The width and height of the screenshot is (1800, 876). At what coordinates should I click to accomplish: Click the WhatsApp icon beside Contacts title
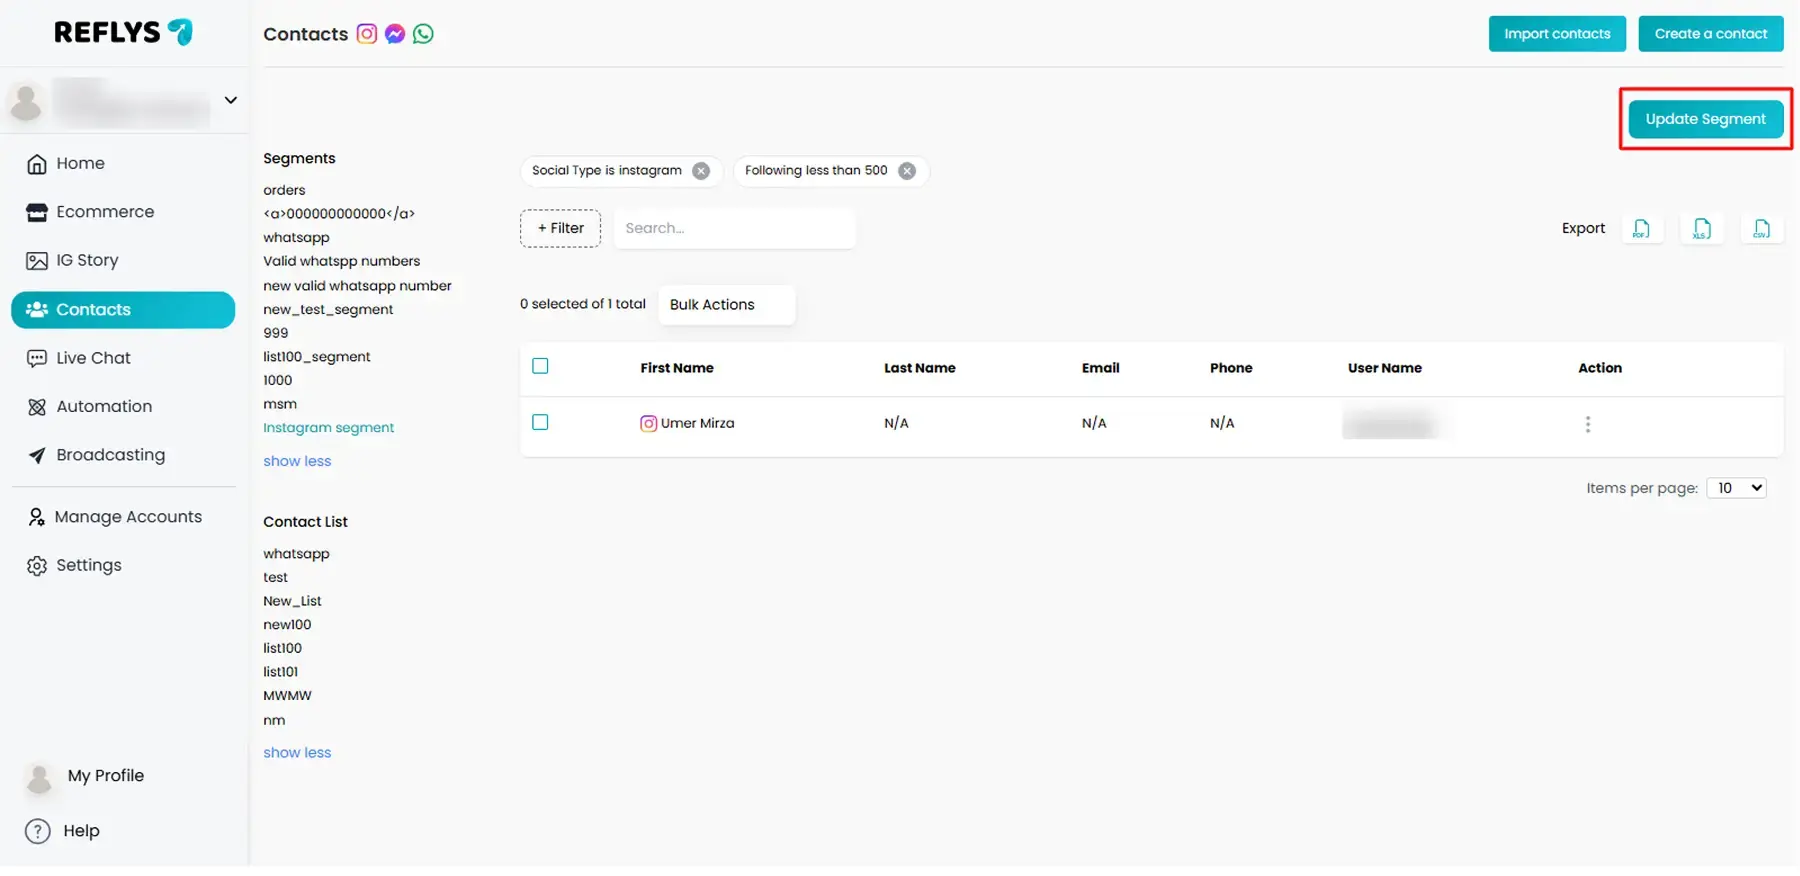[423, 34]
